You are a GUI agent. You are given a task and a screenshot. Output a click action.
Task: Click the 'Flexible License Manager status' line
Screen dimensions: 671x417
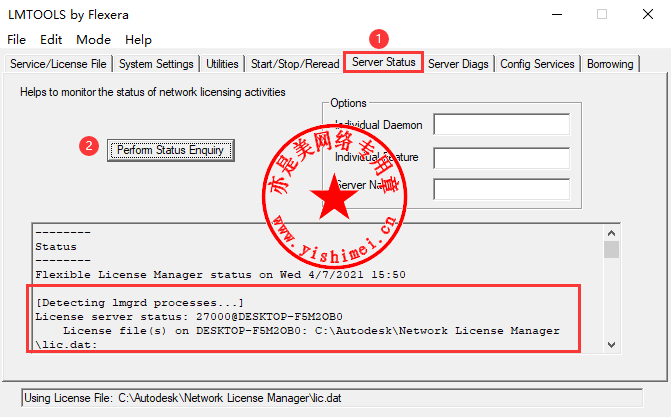(x=220, y=275)
